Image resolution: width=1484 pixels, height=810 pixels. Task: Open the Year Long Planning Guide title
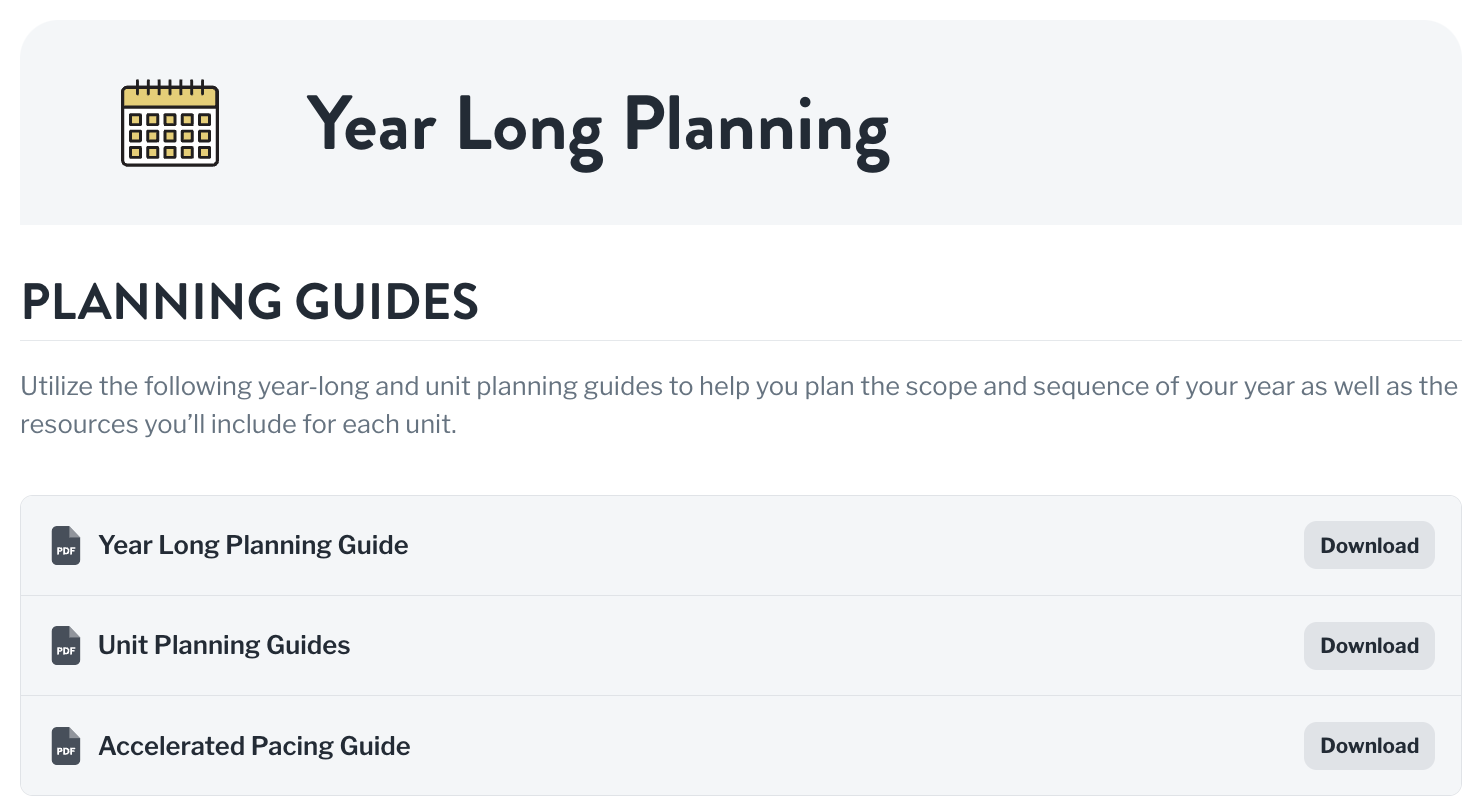(x=253, y=545)
